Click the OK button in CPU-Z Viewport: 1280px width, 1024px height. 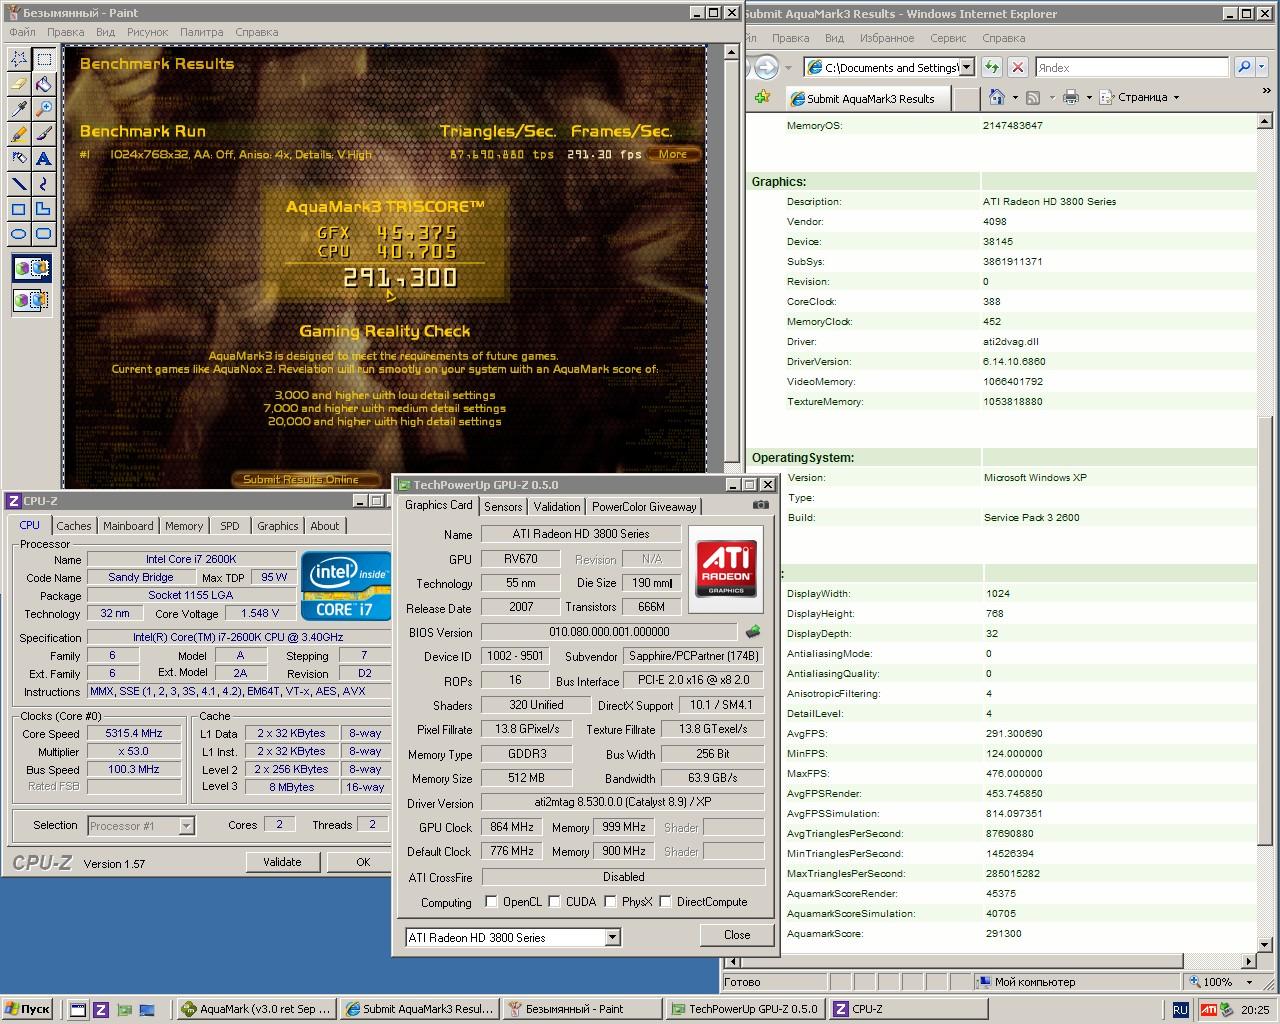(363, 862)
